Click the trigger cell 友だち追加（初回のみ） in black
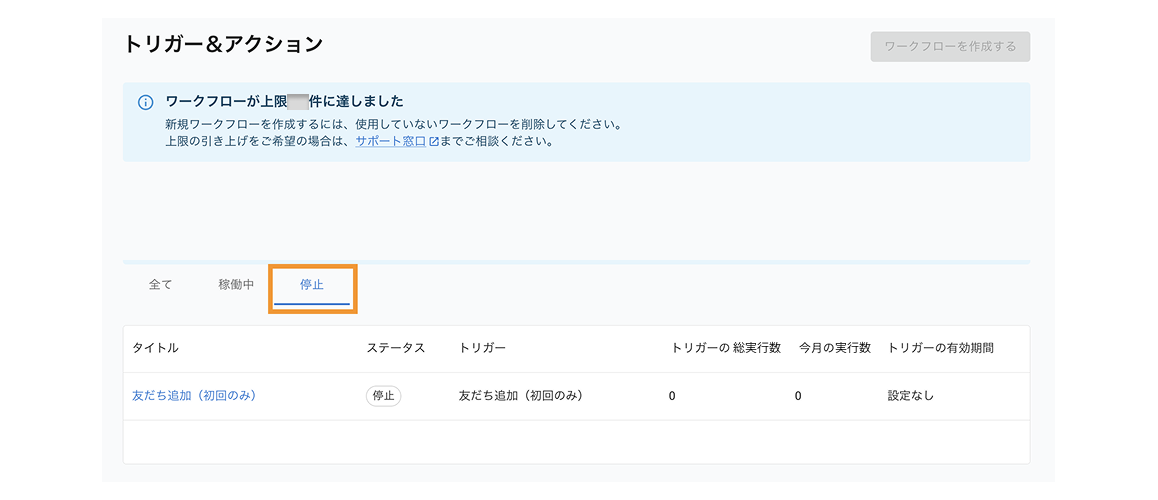Screen dimensions: 1158x500 pos(521,396)
